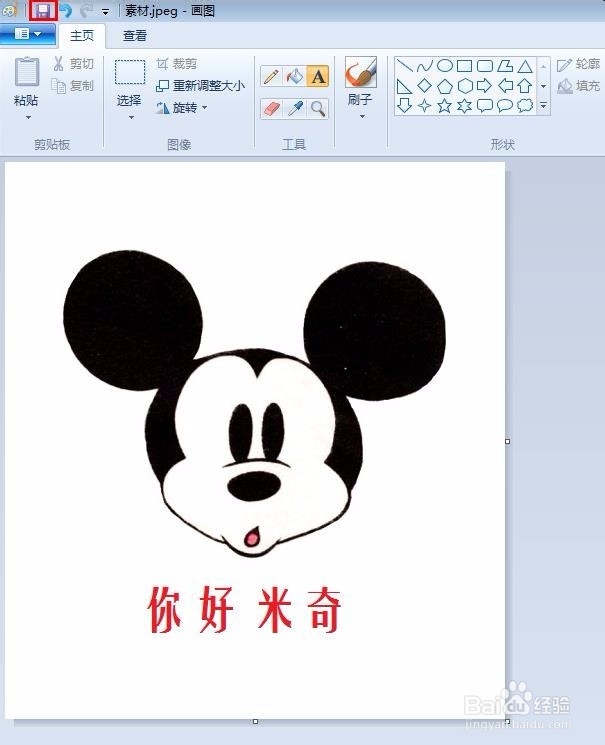Open the Paint application menu button
The height and width of the screenshot is (745, 605).
(28, 34)
